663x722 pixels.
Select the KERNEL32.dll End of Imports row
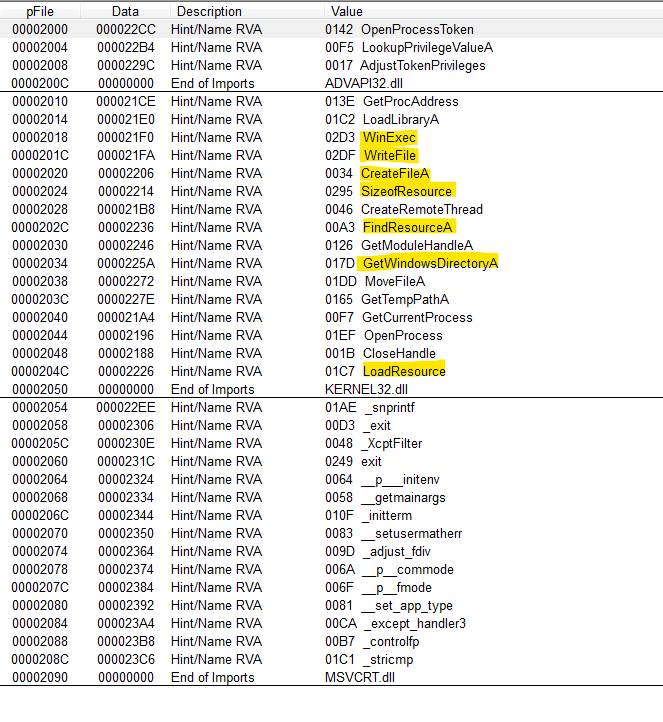(367, 389)
